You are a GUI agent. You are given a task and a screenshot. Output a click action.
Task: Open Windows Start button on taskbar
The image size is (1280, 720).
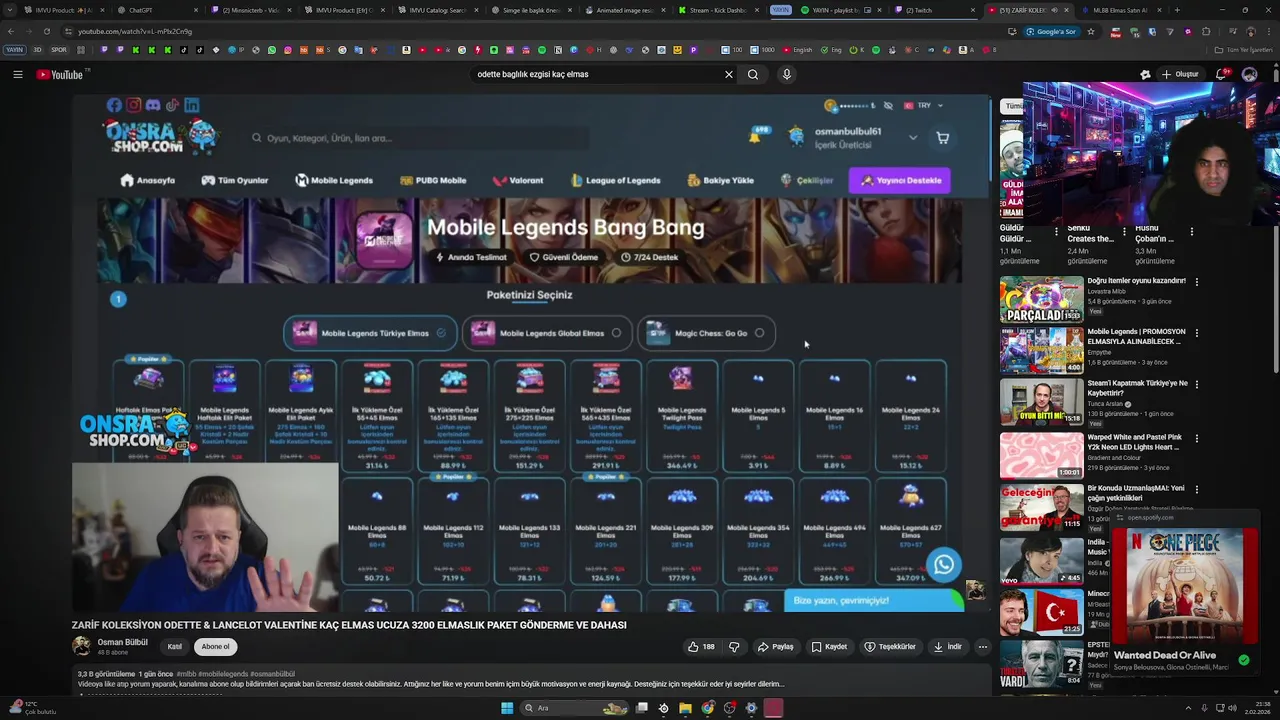(x=507, y=708)
